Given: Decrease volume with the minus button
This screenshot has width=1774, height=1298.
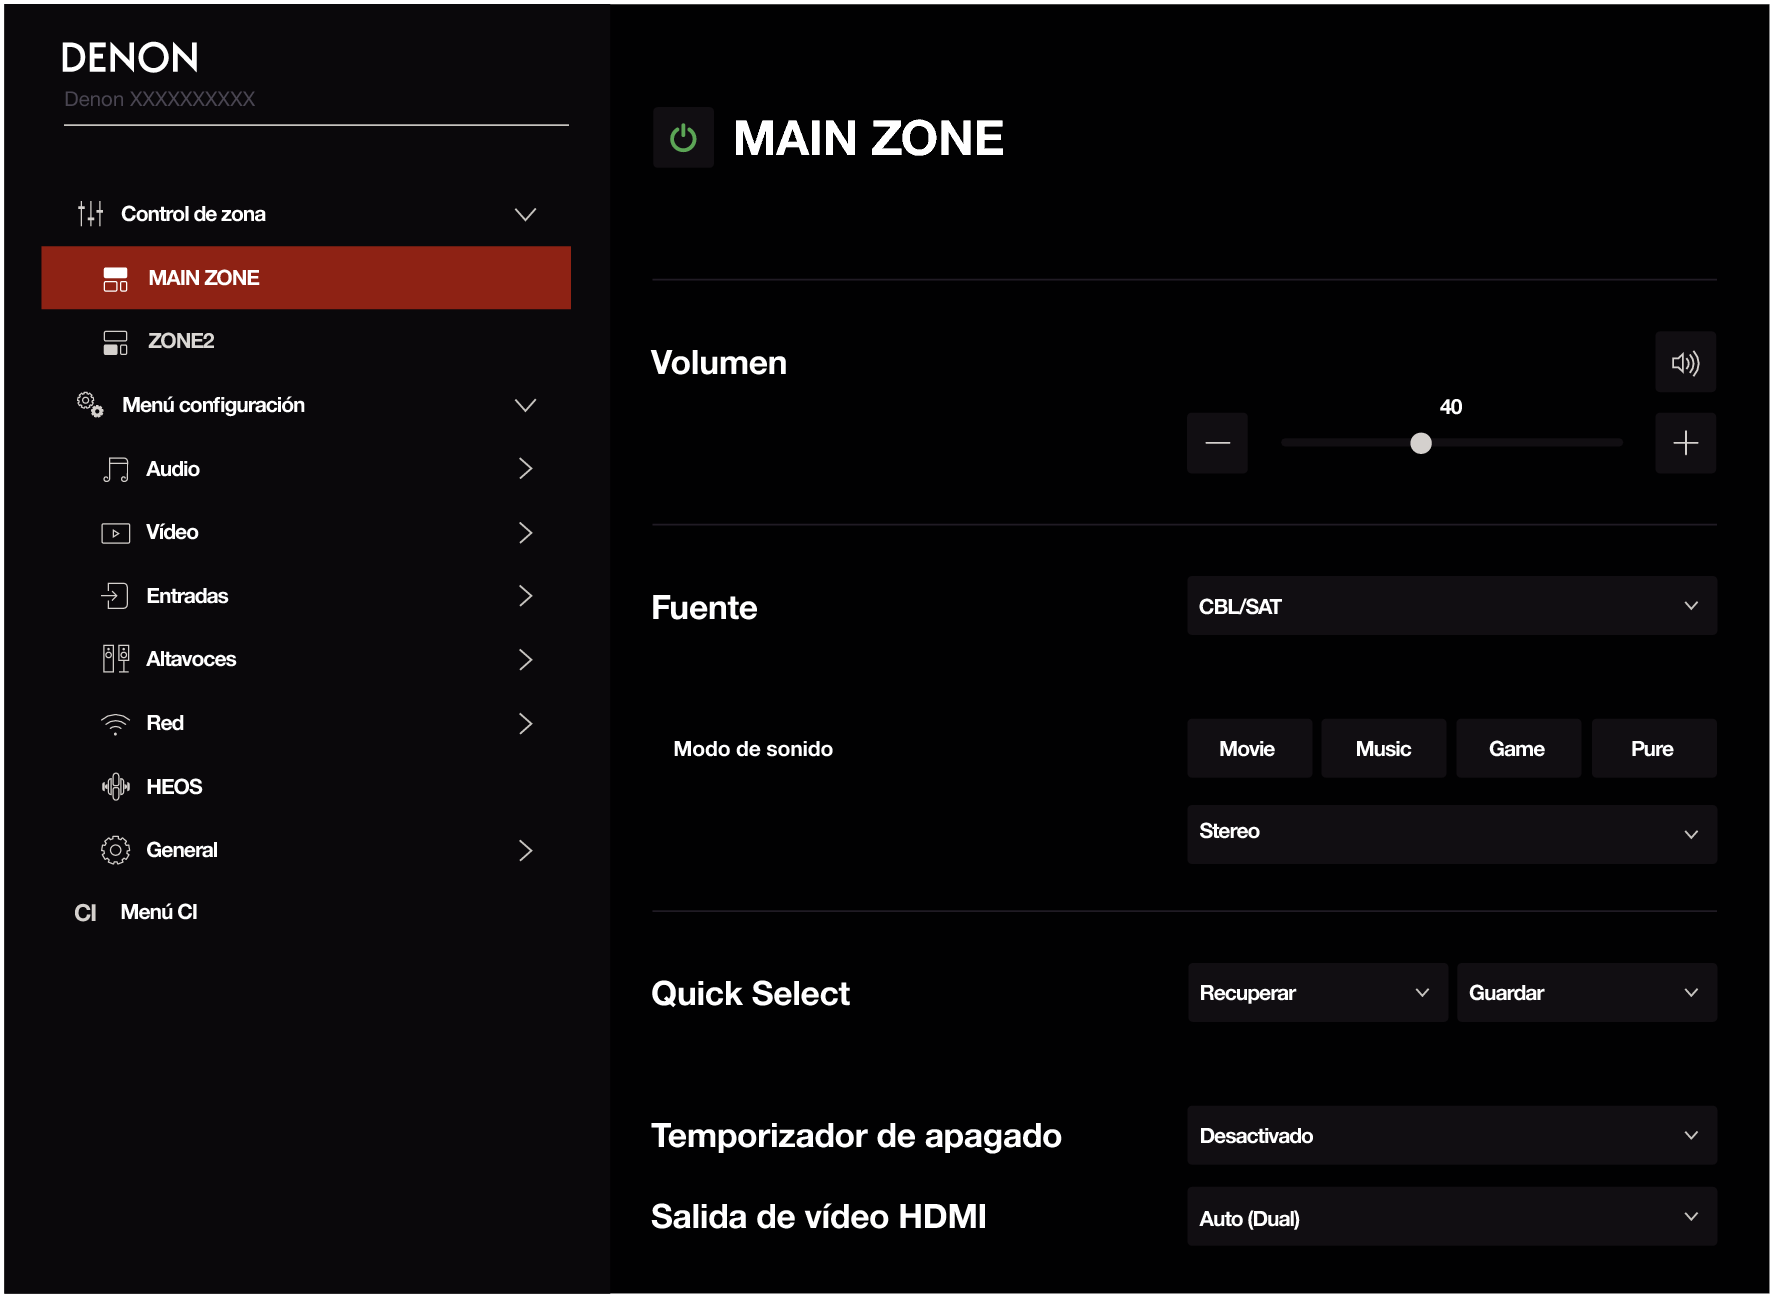Looking at the screenshot, I should [1217, 443].
